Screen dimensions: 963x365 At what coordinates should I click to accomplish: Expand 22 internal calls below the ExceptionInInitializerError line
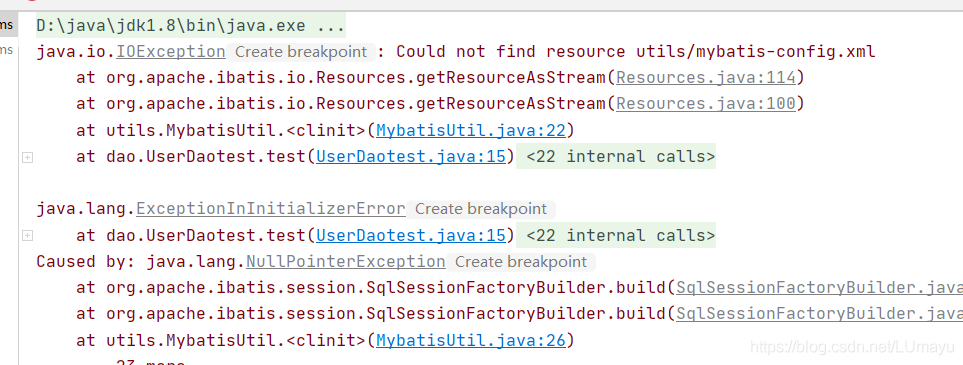pos(616,235)
